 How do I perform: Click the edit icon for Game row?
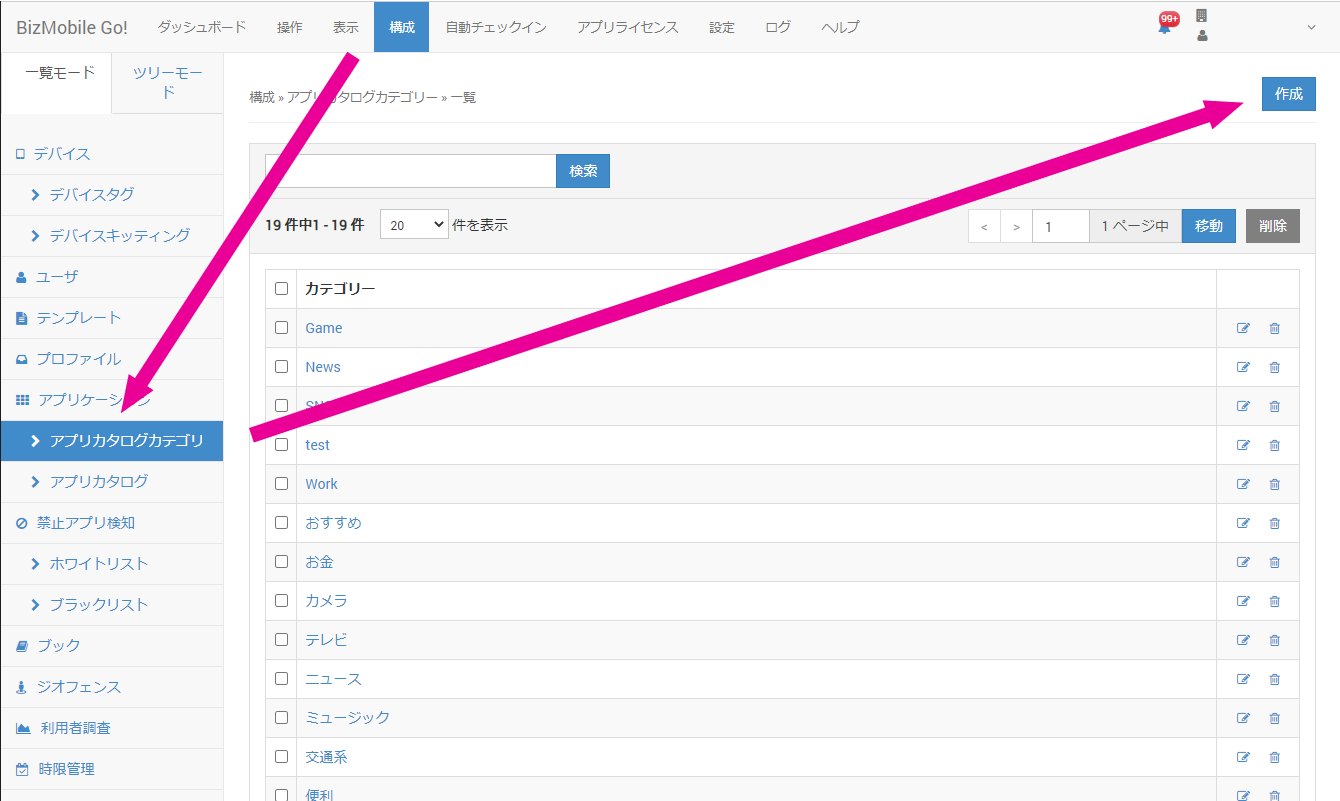pyautogui.click(x=1243, y=328)
